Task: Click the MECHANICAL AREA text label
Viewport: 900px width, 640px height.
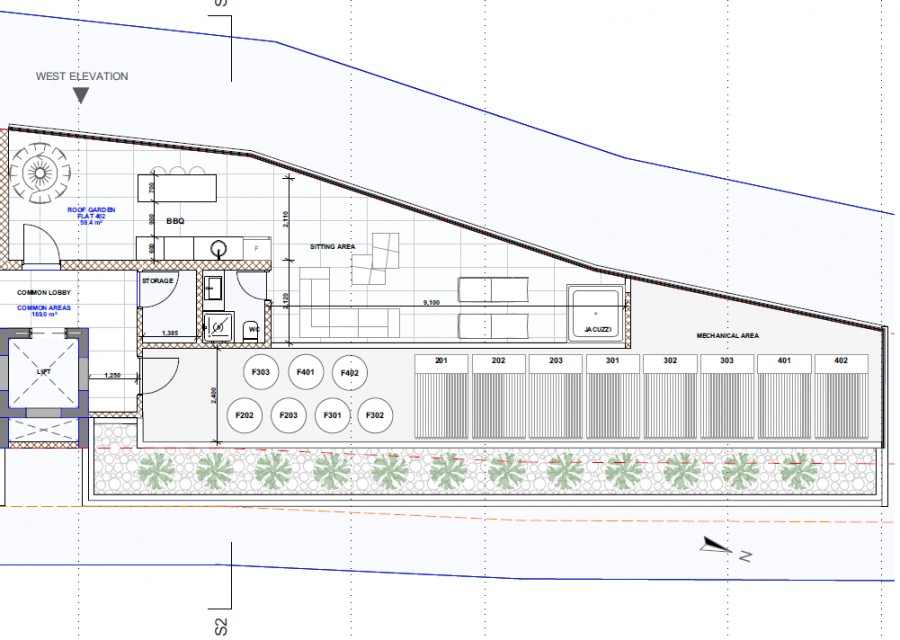Action: [730, 335]
